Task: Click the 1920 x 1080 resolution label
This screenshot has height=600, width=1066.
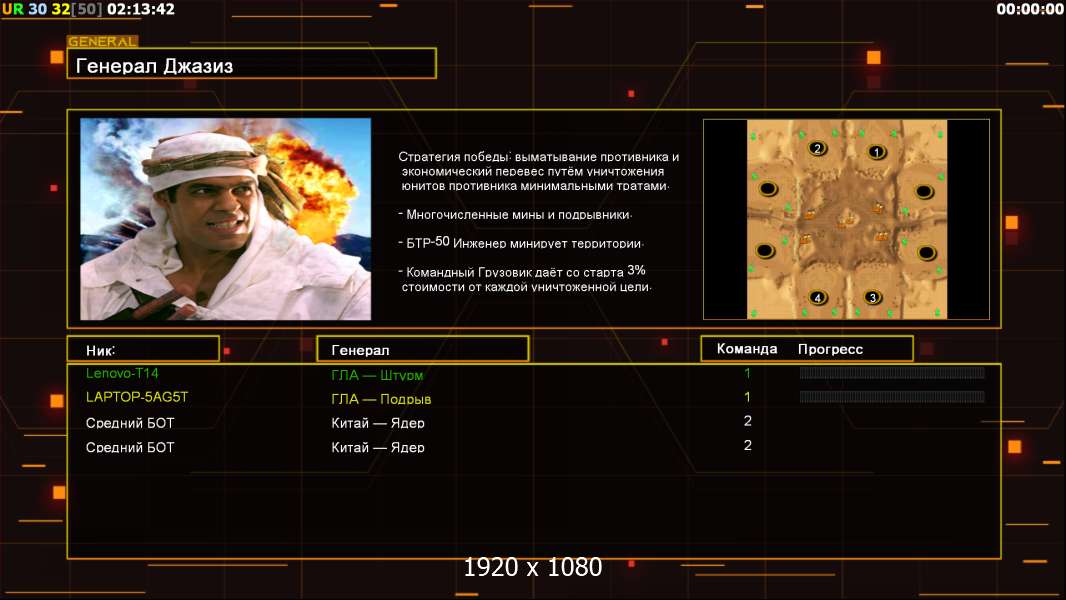Action: 533,567
